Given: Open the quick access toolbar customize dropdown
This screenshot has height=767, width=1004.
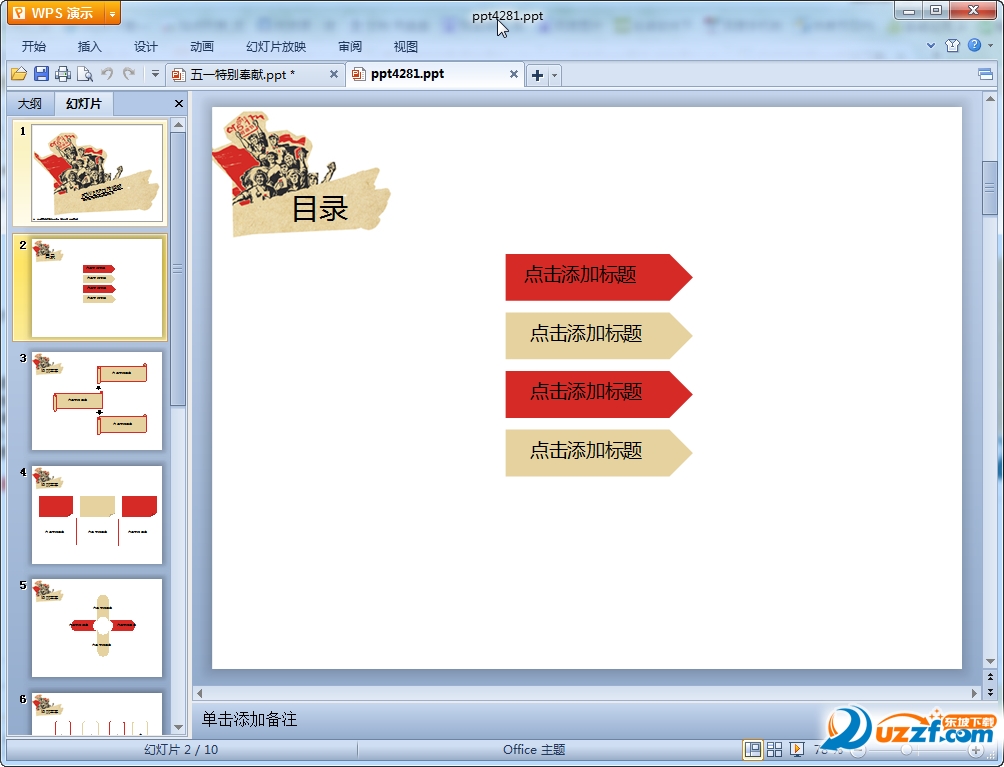Looking at the screenshot, I should 155,74.
